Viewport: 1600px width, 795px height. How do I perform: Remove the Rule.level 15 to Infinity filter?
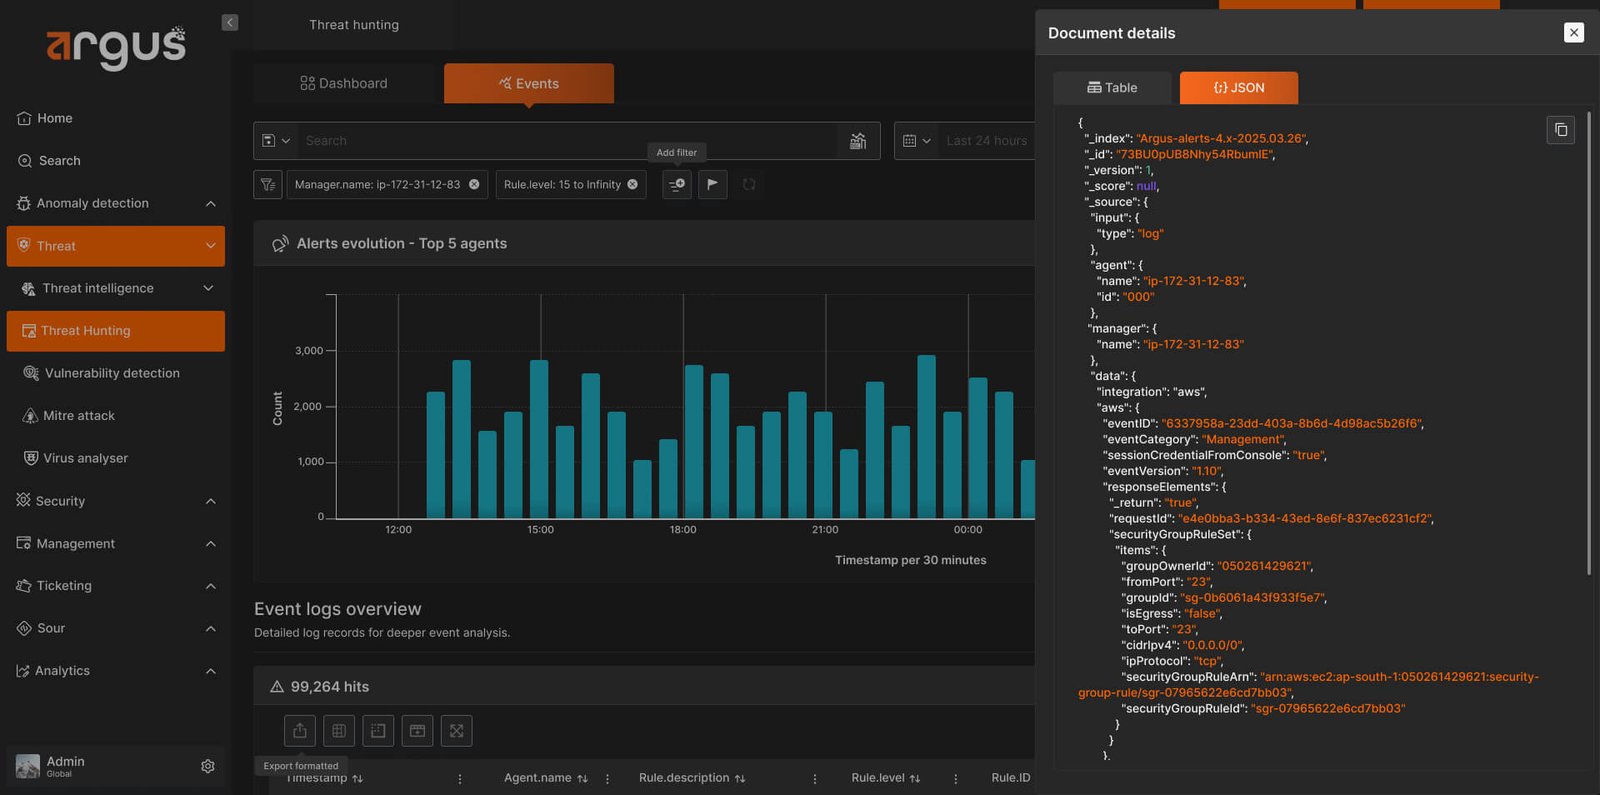click(x=632, y=184)
